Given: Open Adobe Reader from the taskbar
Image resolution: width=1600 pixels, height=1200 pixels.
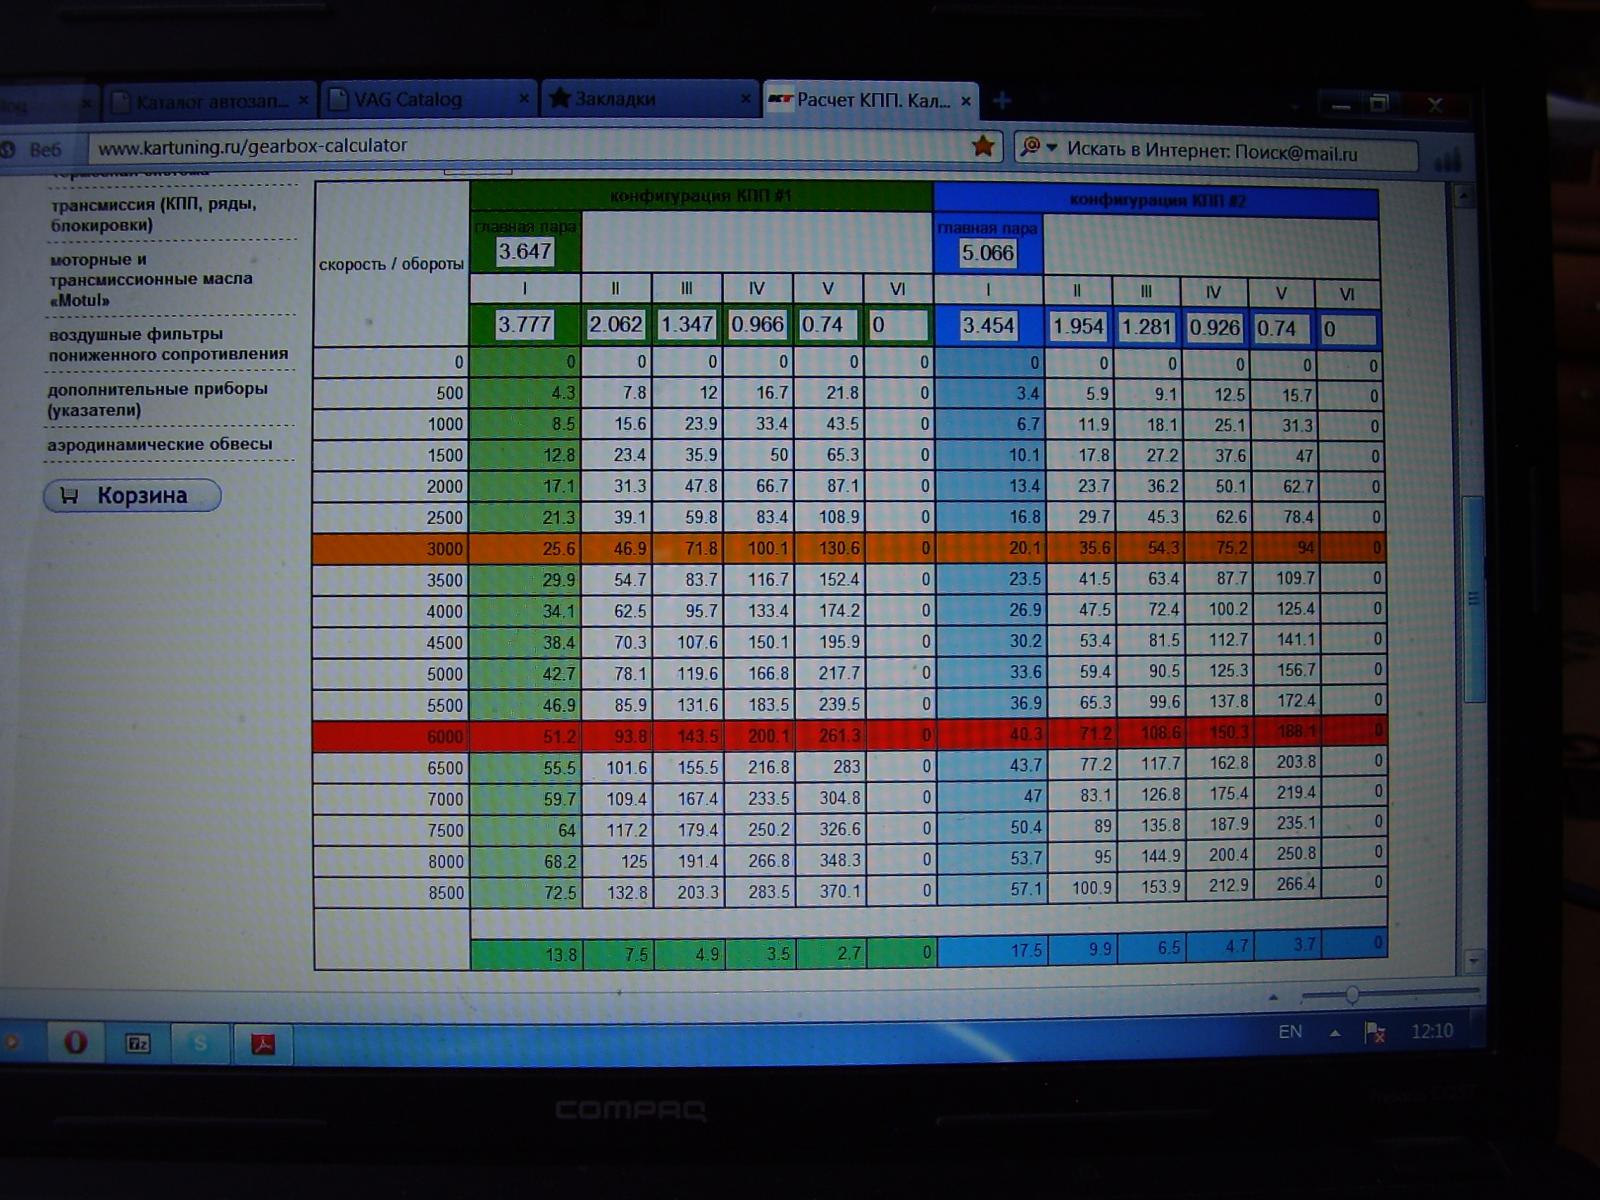Looking at the screenshot, I should pyautogui.click(x=263, y=1045).
